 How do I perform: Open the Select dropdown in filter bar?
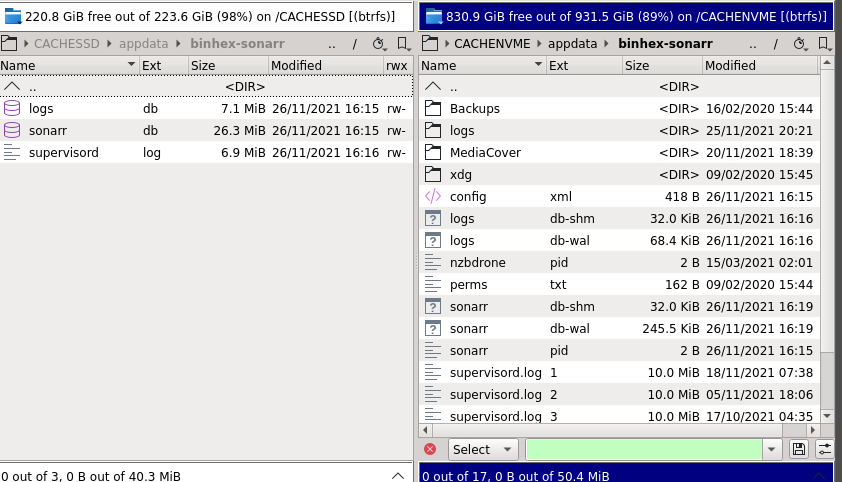coord(483,449)
